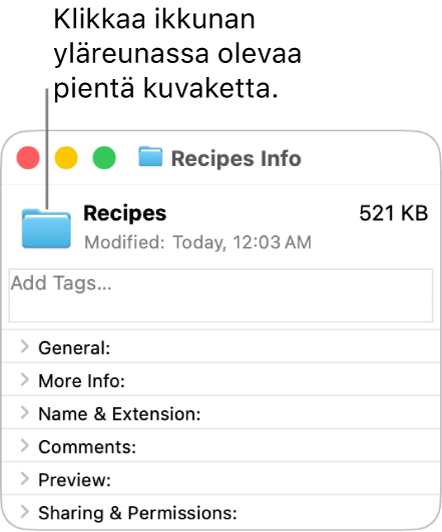Click the Comments: section label
Screen dimensions: 442x532
pos(87,447)
